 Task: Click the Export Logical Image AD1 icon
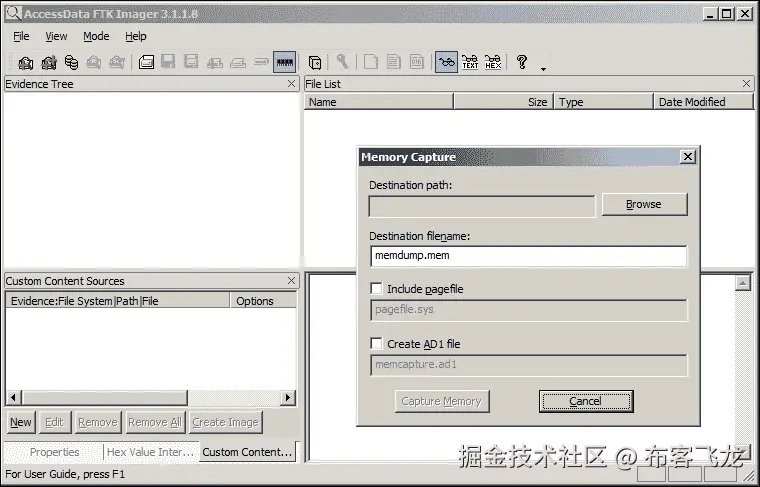click(191, 62)
